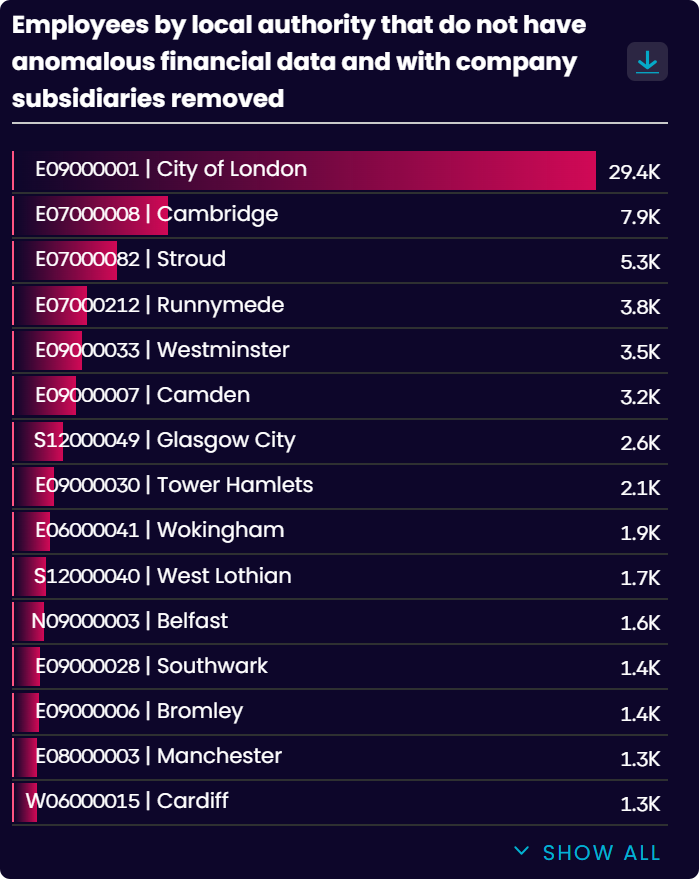
Task: Select the Camden row
Action: pos(340,396)
